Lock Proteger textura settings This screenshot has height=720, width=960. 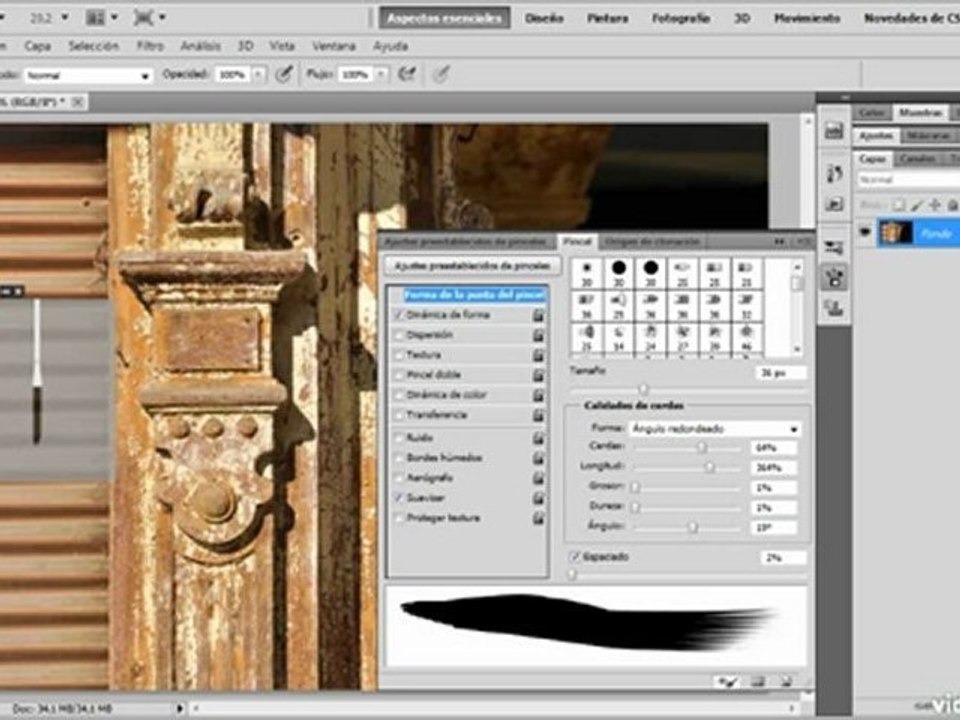[x=538, y=519]
